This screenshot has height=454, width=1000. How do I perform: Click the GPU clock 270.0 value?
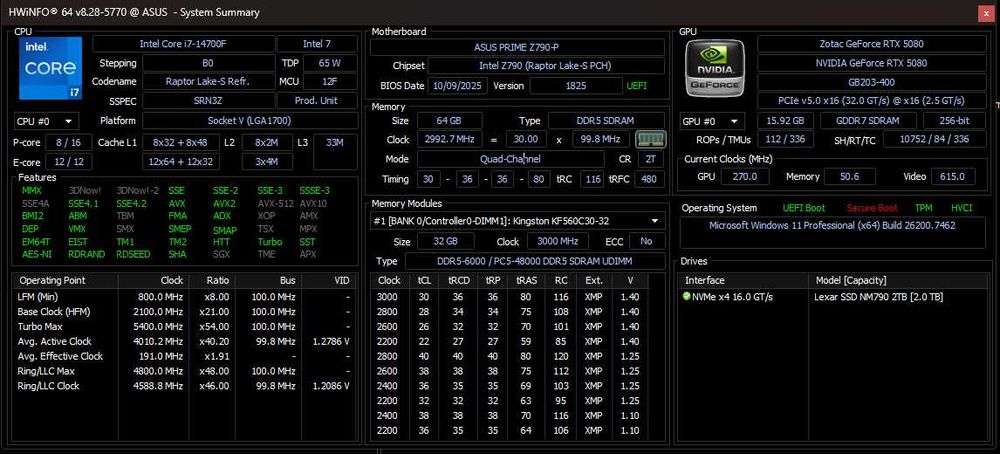pyautogui.click(x=744, y=177)
